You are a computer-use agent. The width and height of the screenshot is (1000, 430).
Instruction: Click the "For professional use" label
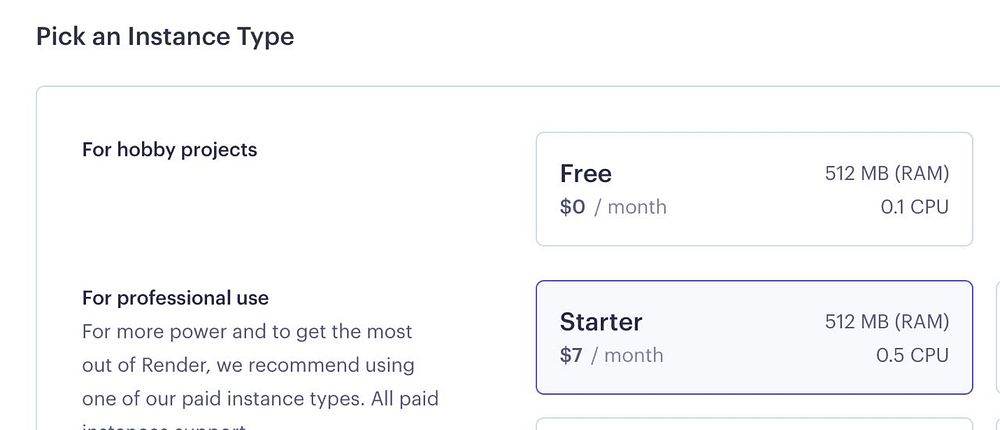[x=175, y=297]
